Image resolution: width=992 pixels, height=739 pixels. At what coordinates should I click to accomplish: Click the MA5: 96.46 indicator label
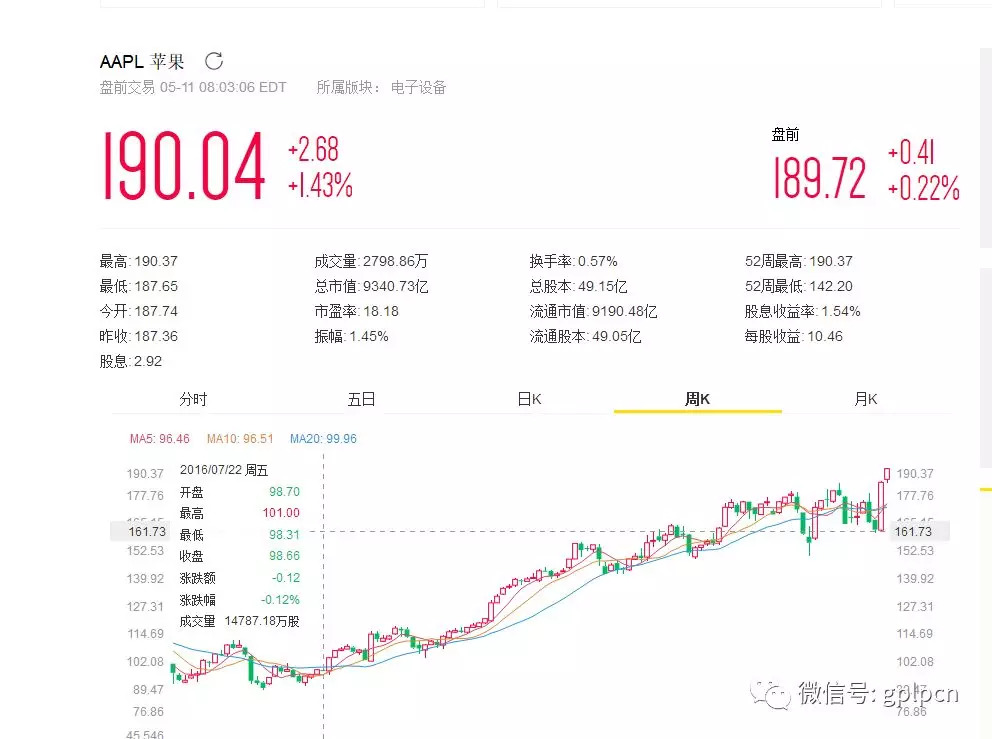point(159,438)
